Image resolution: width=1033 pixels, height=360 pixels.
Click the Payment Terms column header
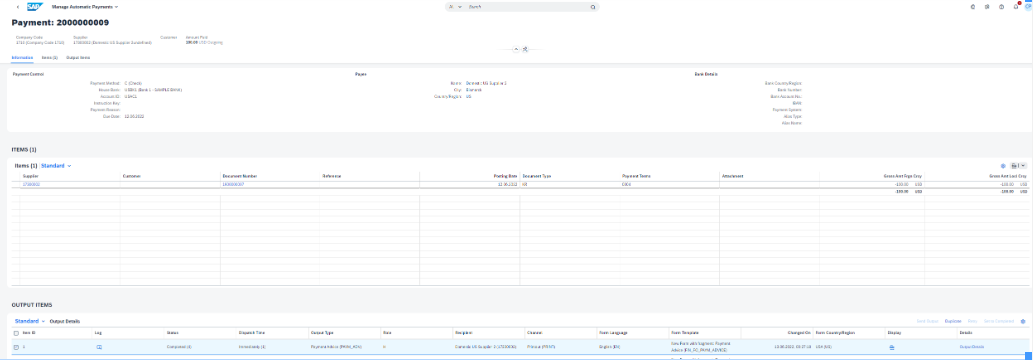click(635, 177)
